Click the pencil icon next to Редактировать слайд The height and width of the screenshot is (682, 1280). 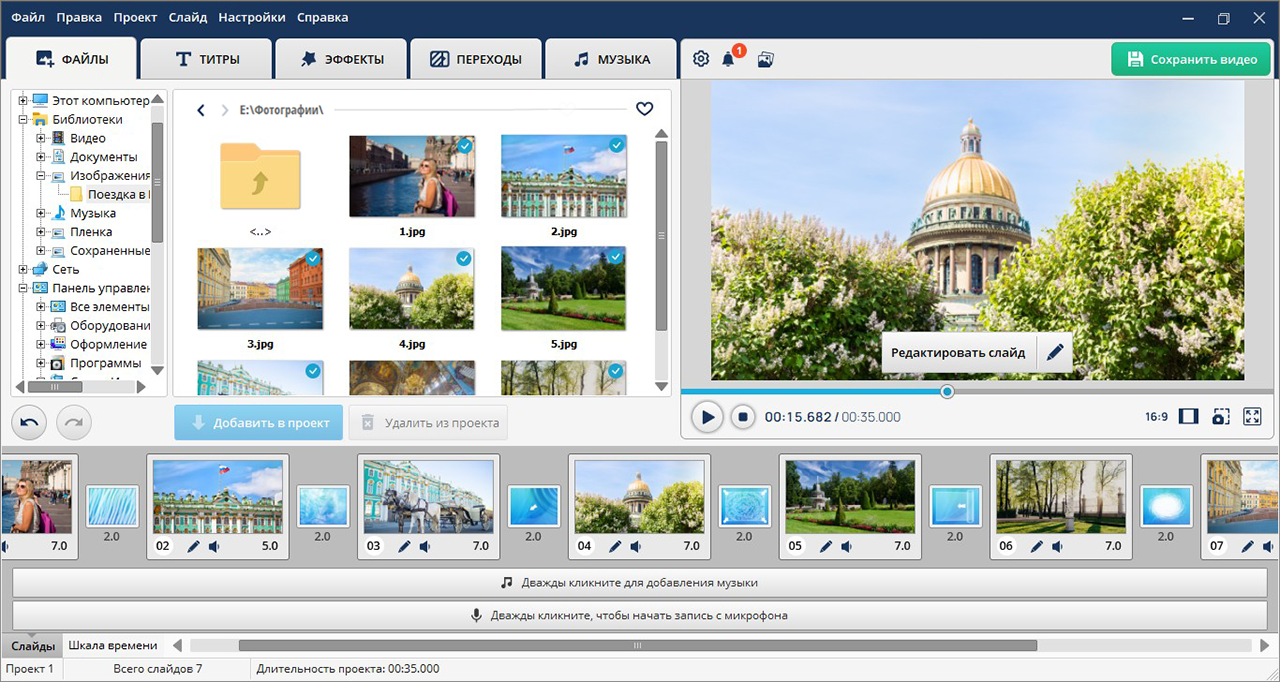coord(1054,353)
